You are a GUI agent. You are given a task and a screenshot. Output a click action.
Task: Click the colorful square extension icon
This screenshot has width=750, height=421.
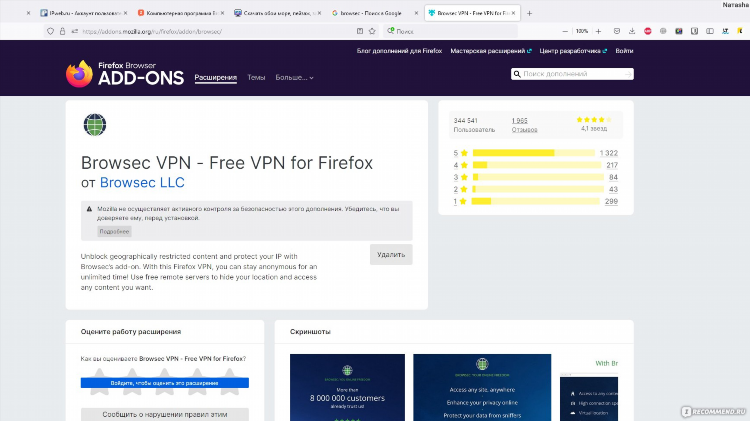pos(679,31)
